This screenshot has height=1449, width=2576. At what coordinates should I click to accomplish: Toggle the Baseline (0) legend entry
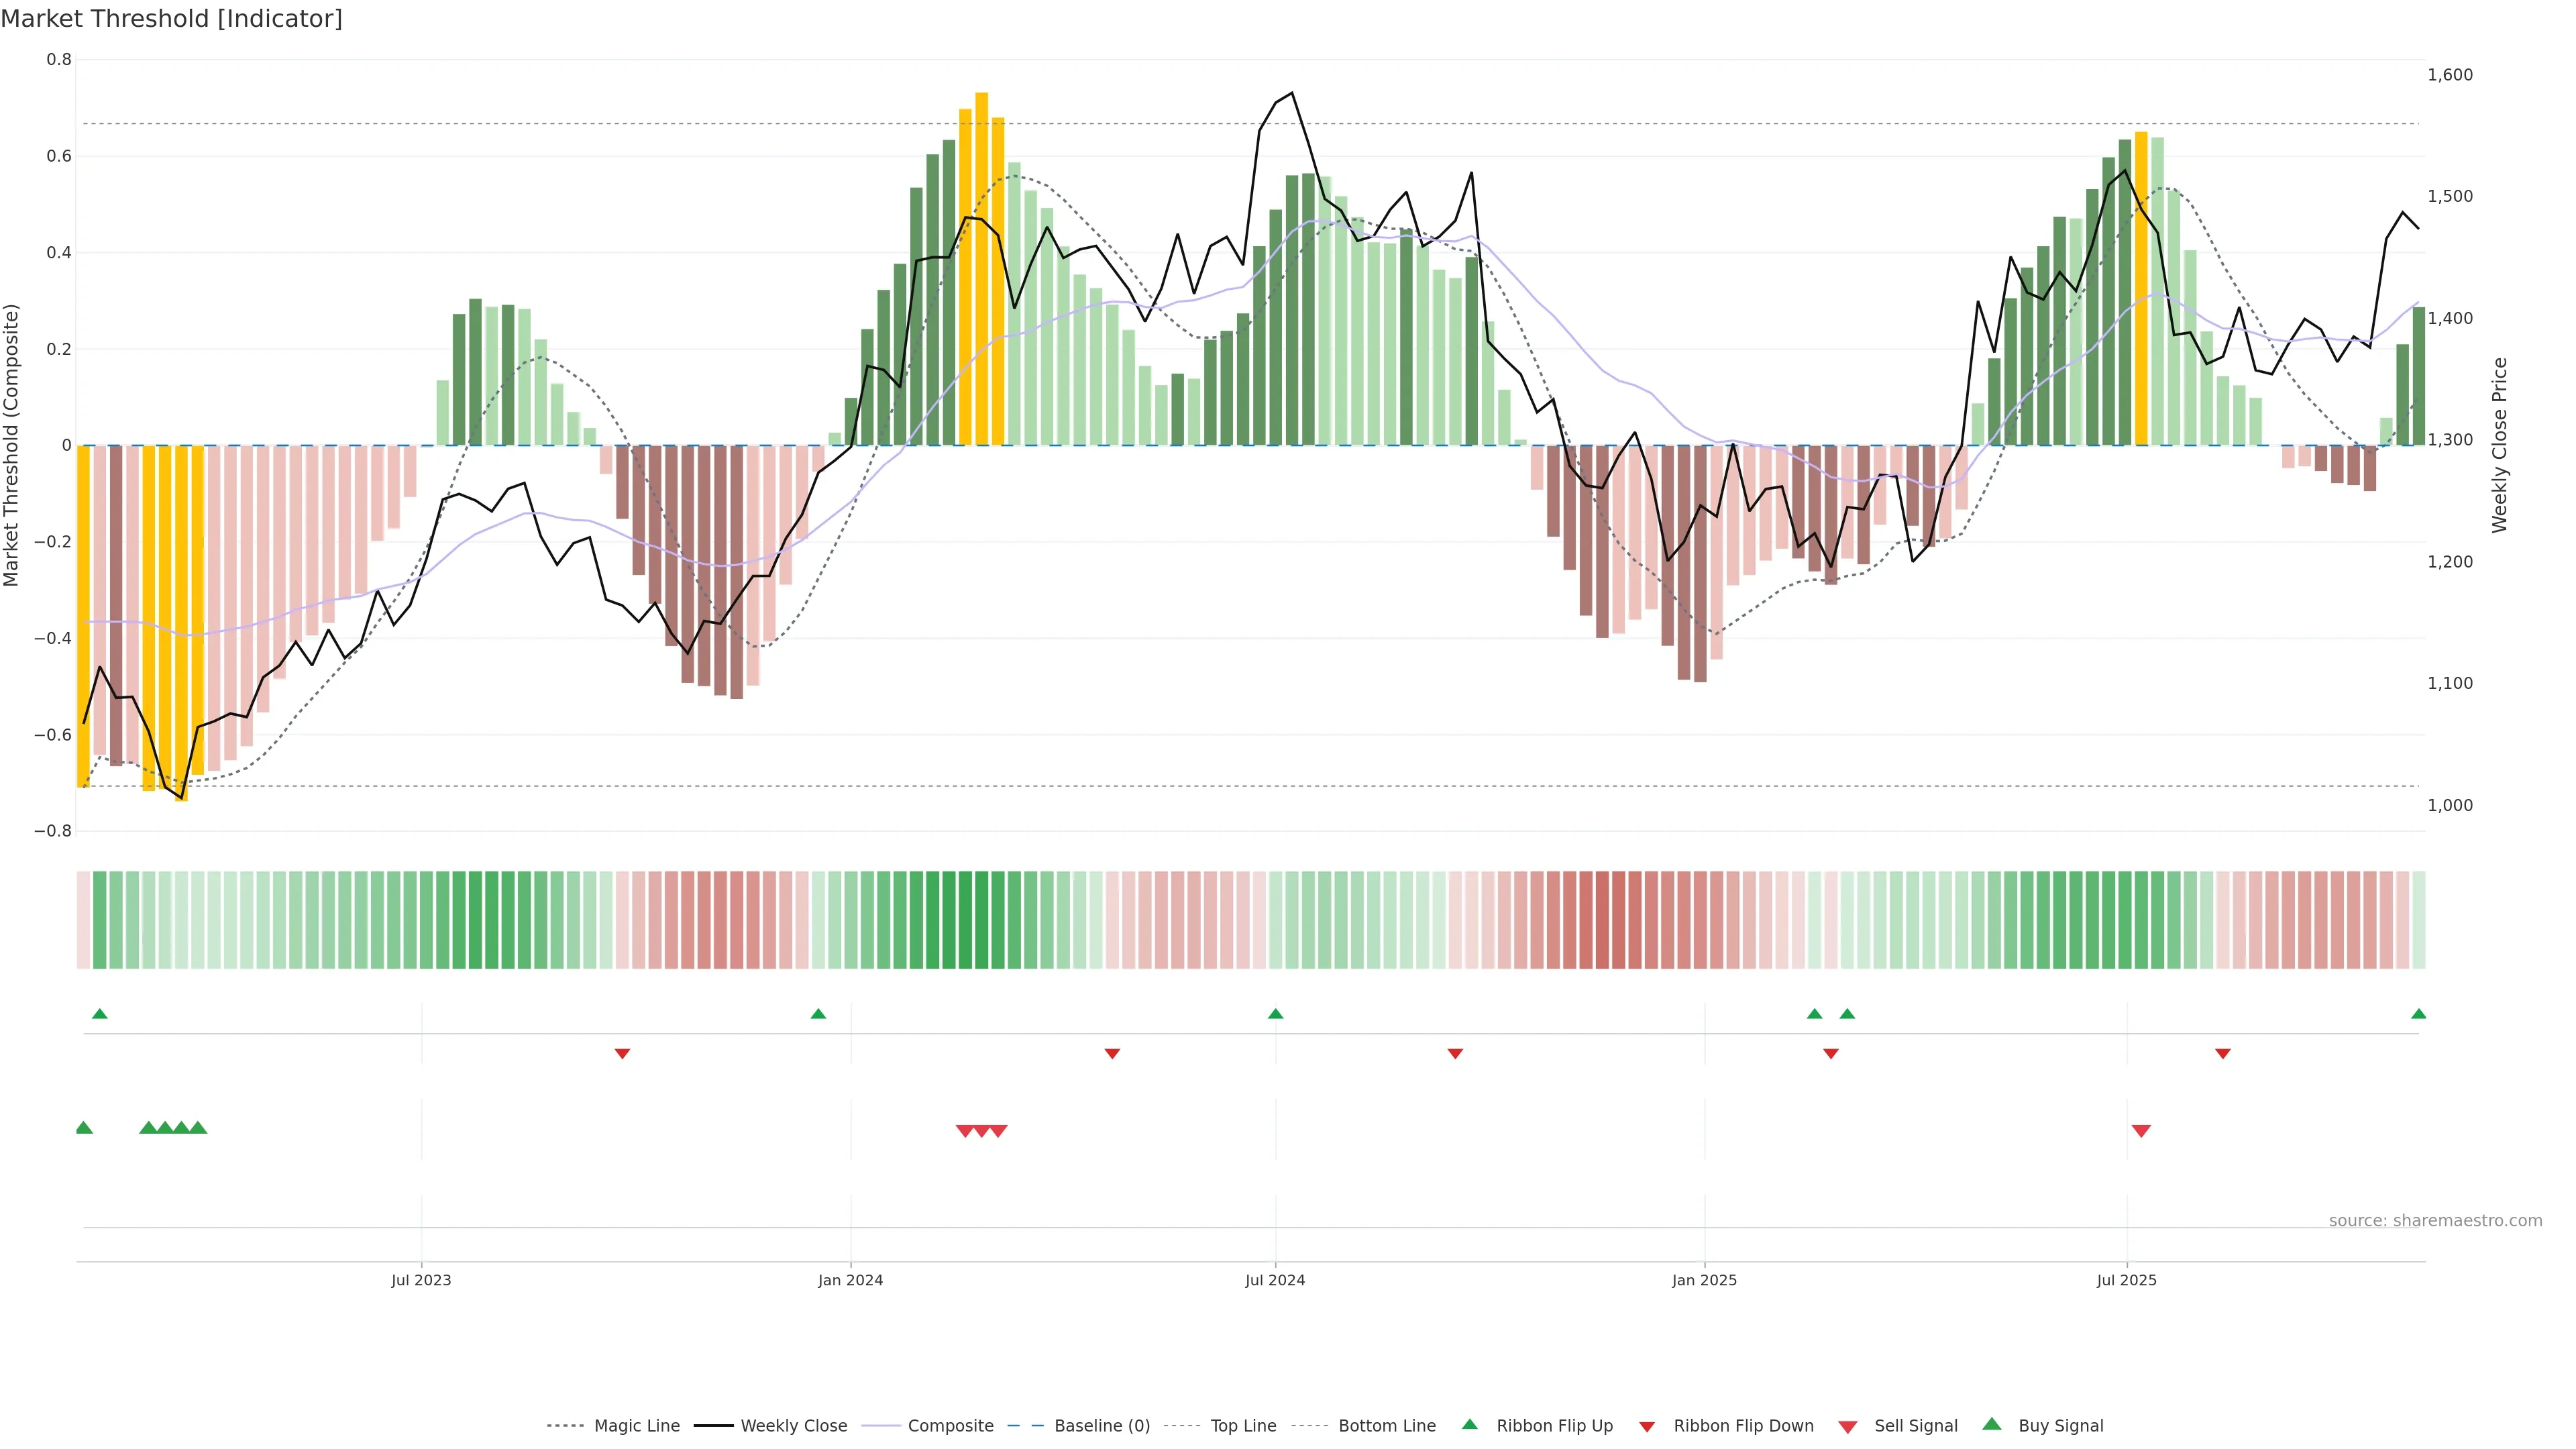[x=1101, y=1426]
